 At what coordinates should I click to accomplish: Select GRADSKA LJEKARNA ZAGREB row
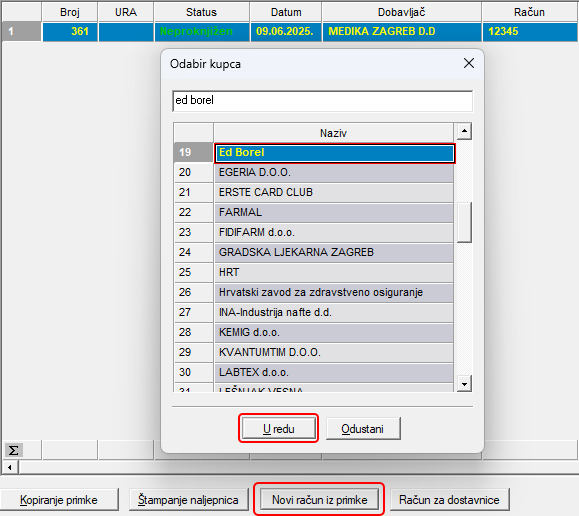pos(333,252)
